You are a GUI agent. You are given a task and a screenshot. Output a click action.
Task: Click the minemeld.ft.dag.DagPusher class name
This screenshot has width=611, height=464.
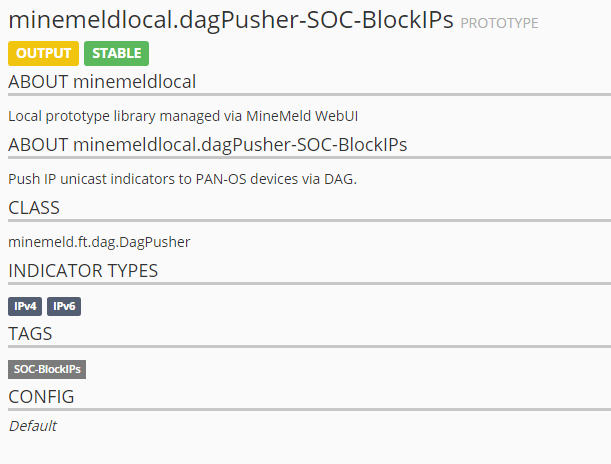(x=99, y=242)
